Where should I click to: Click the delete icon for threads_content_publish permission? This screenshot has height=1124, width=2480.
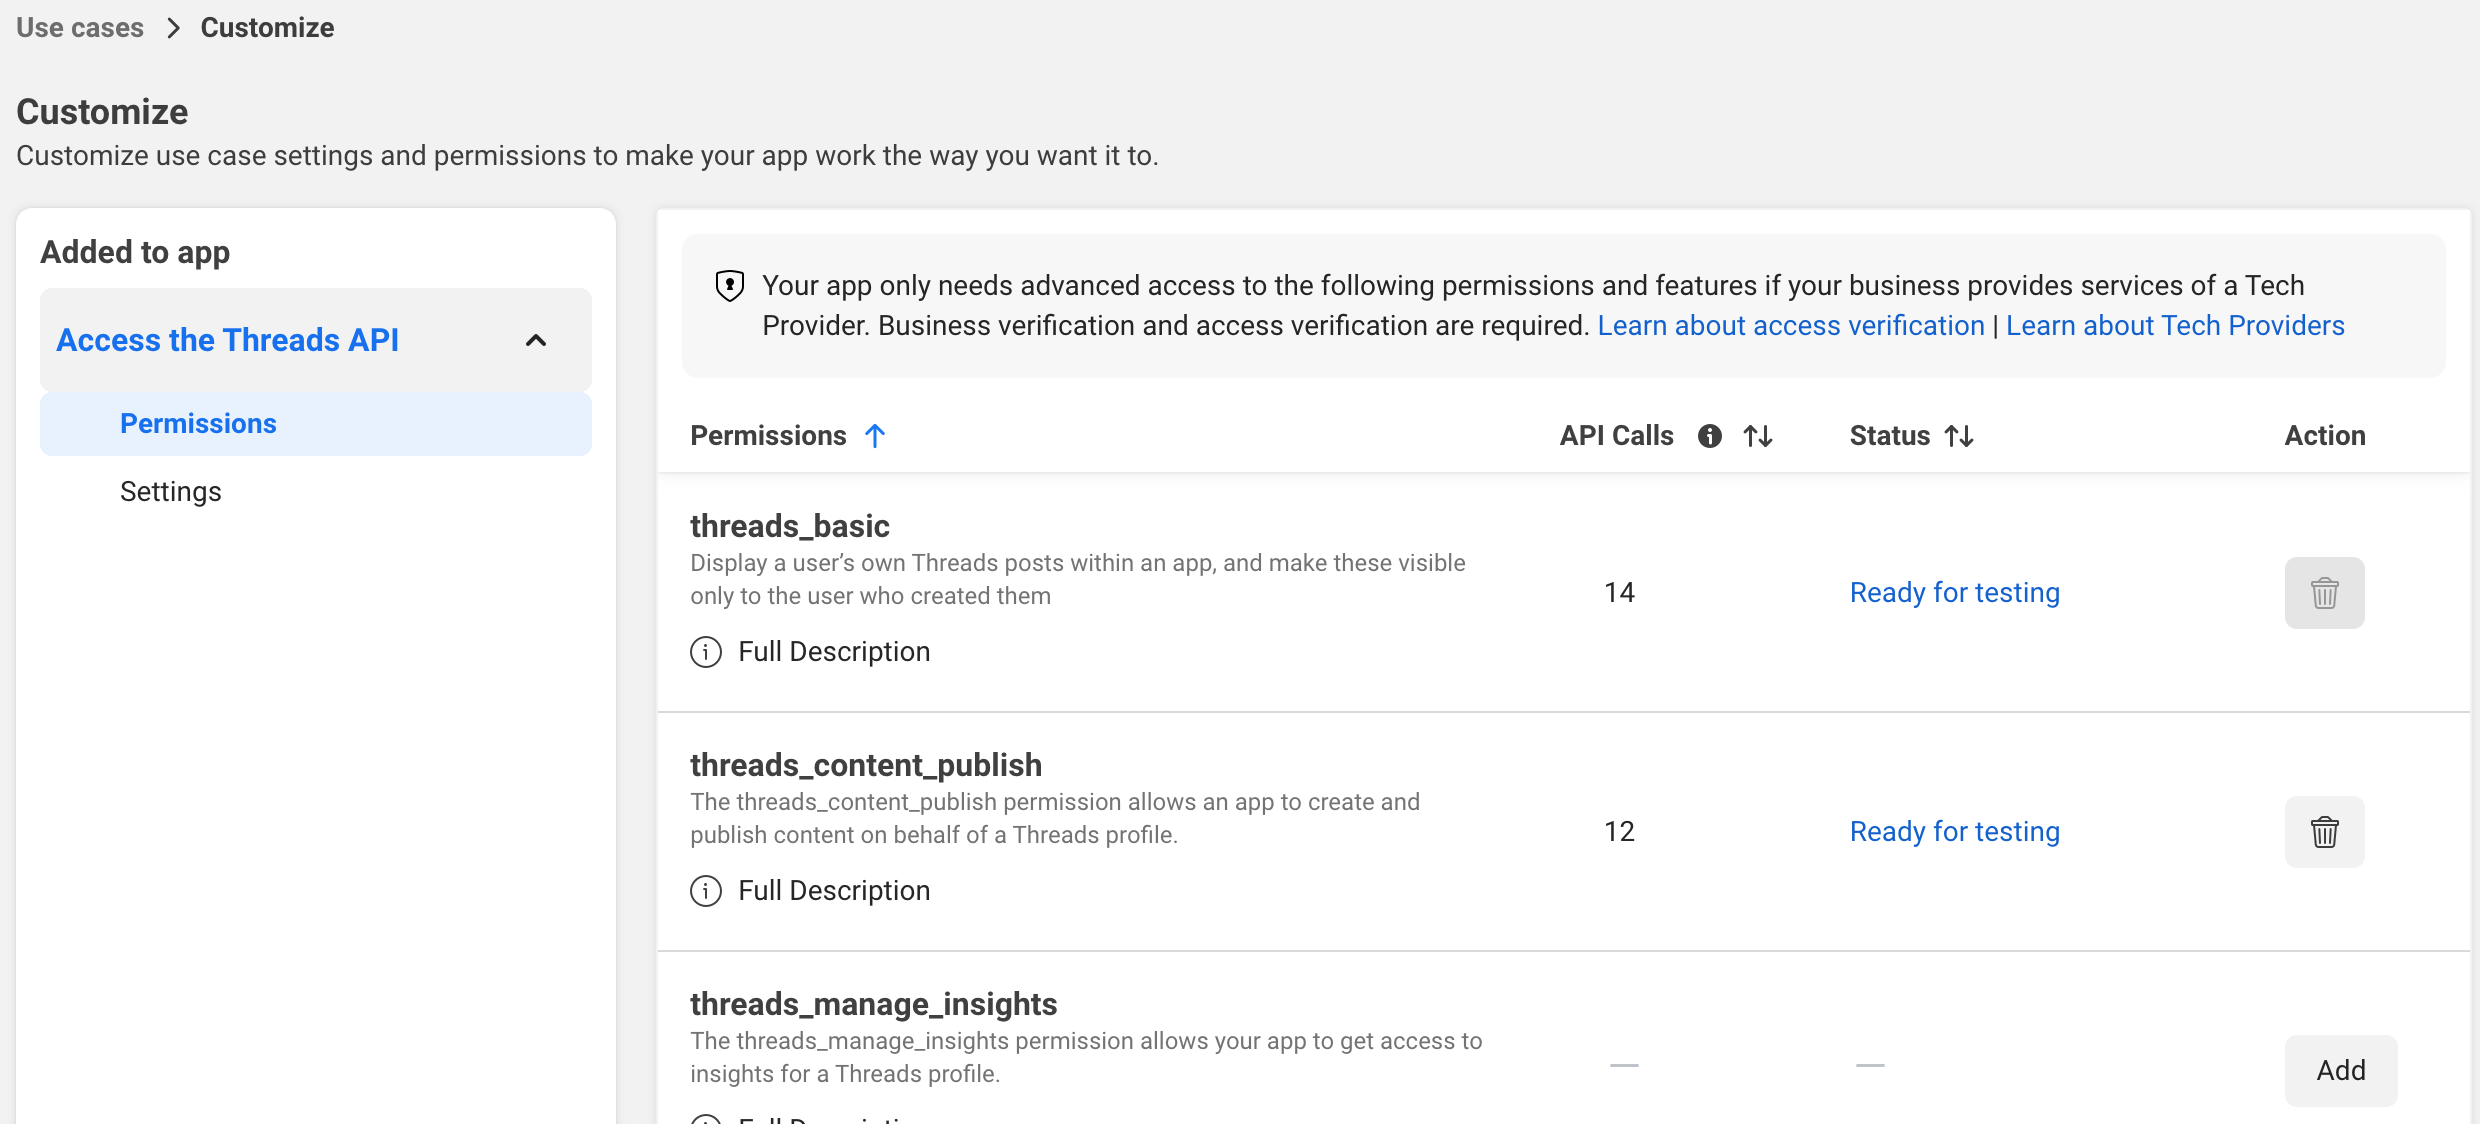coord(2323,830)
